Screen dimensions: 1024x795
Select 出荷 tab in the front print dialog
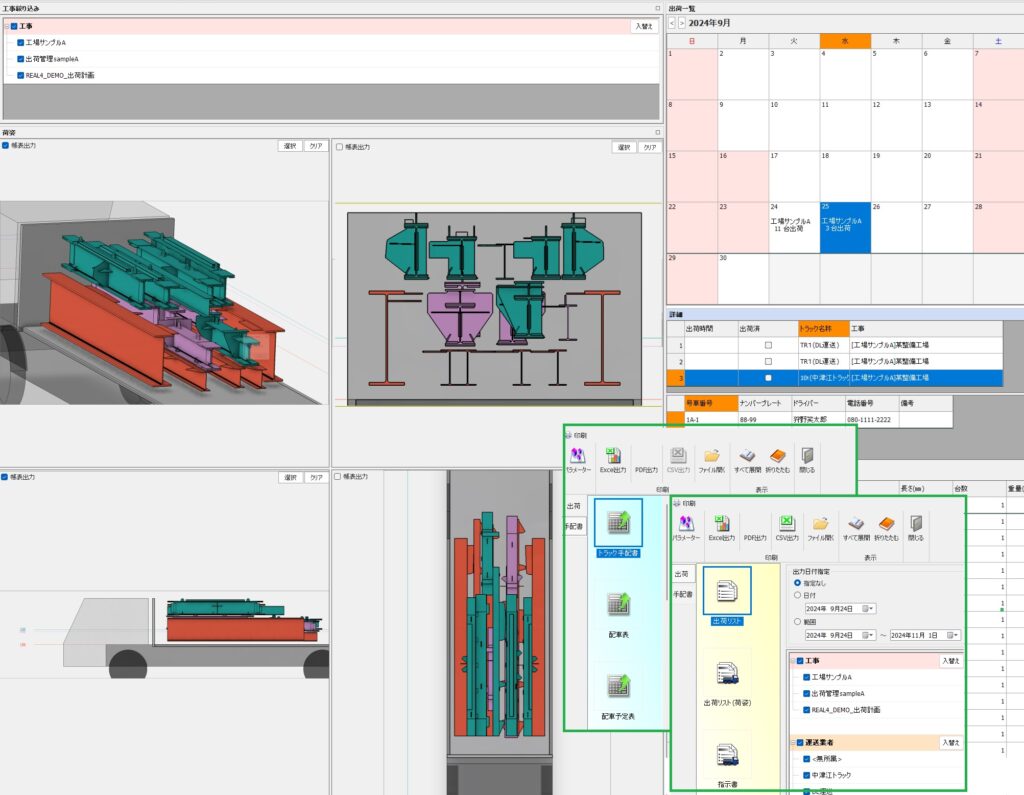coord(682,574)
